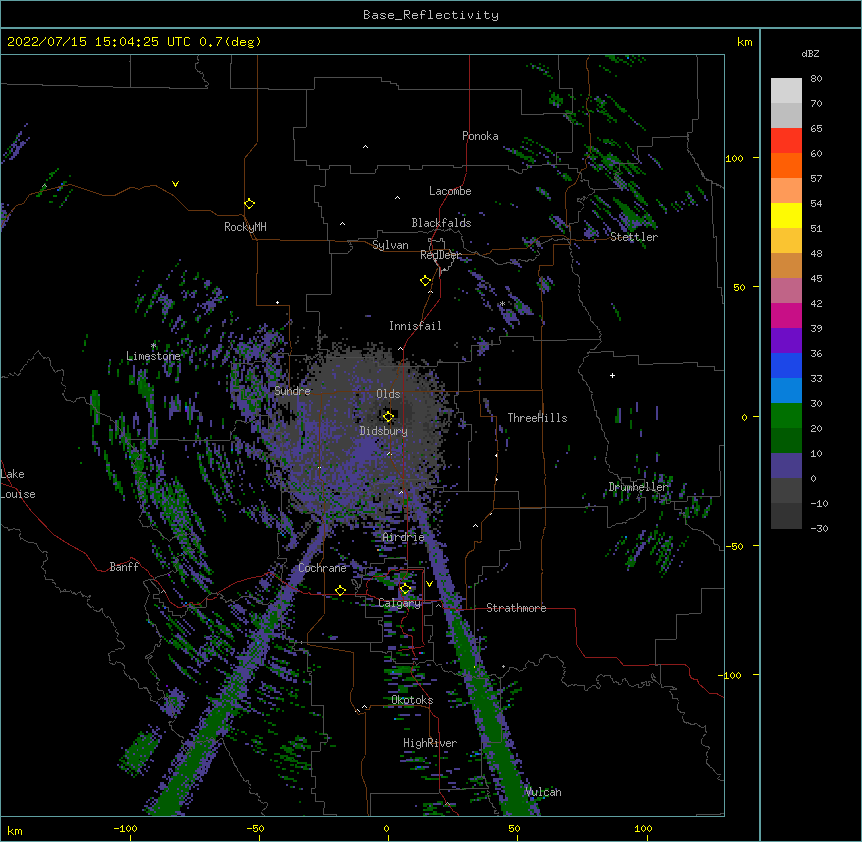Click the yellow diamond marker southeast of Cochrane
This screenshot has height=842, width=862.
click(340, 591)
